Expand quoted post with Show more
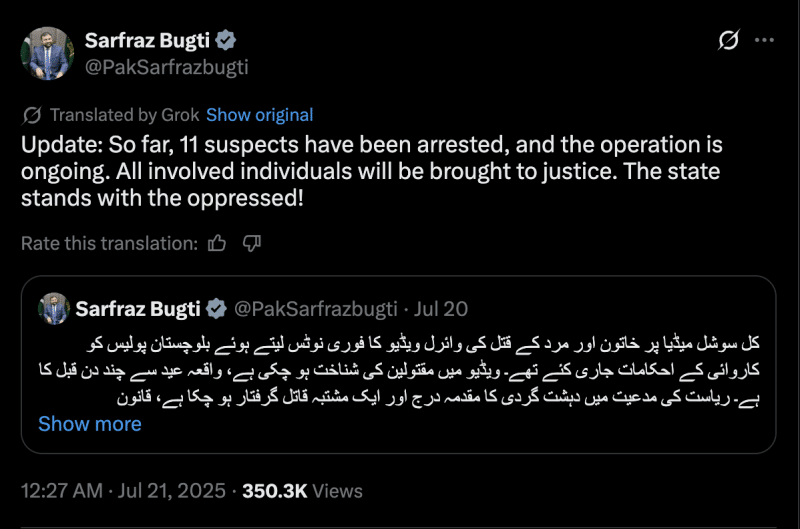 pyautogui.click(x=89, y=423)
